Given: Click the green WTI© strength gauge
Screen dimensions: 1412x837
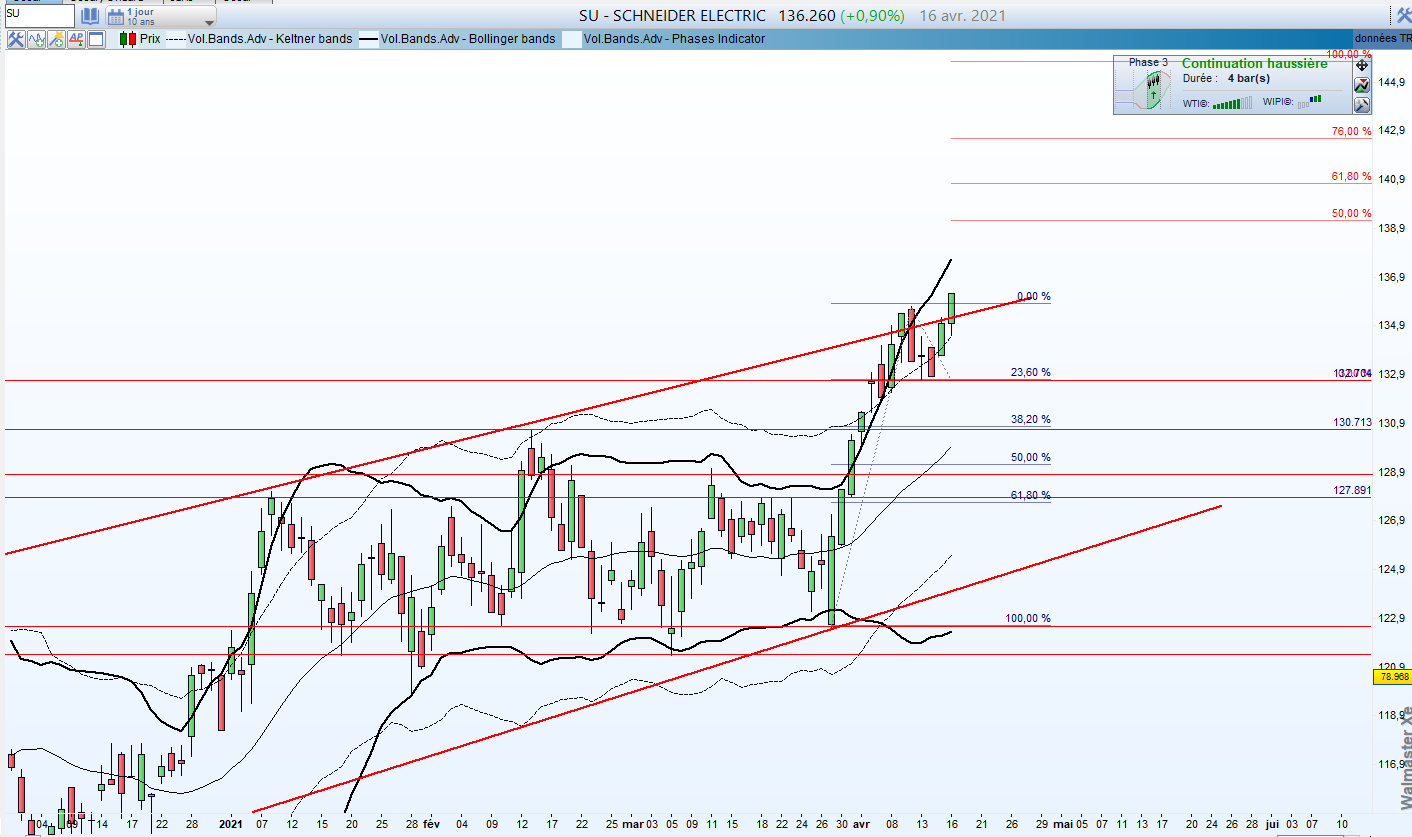Looking at the screenshot, I should 1232,101.
